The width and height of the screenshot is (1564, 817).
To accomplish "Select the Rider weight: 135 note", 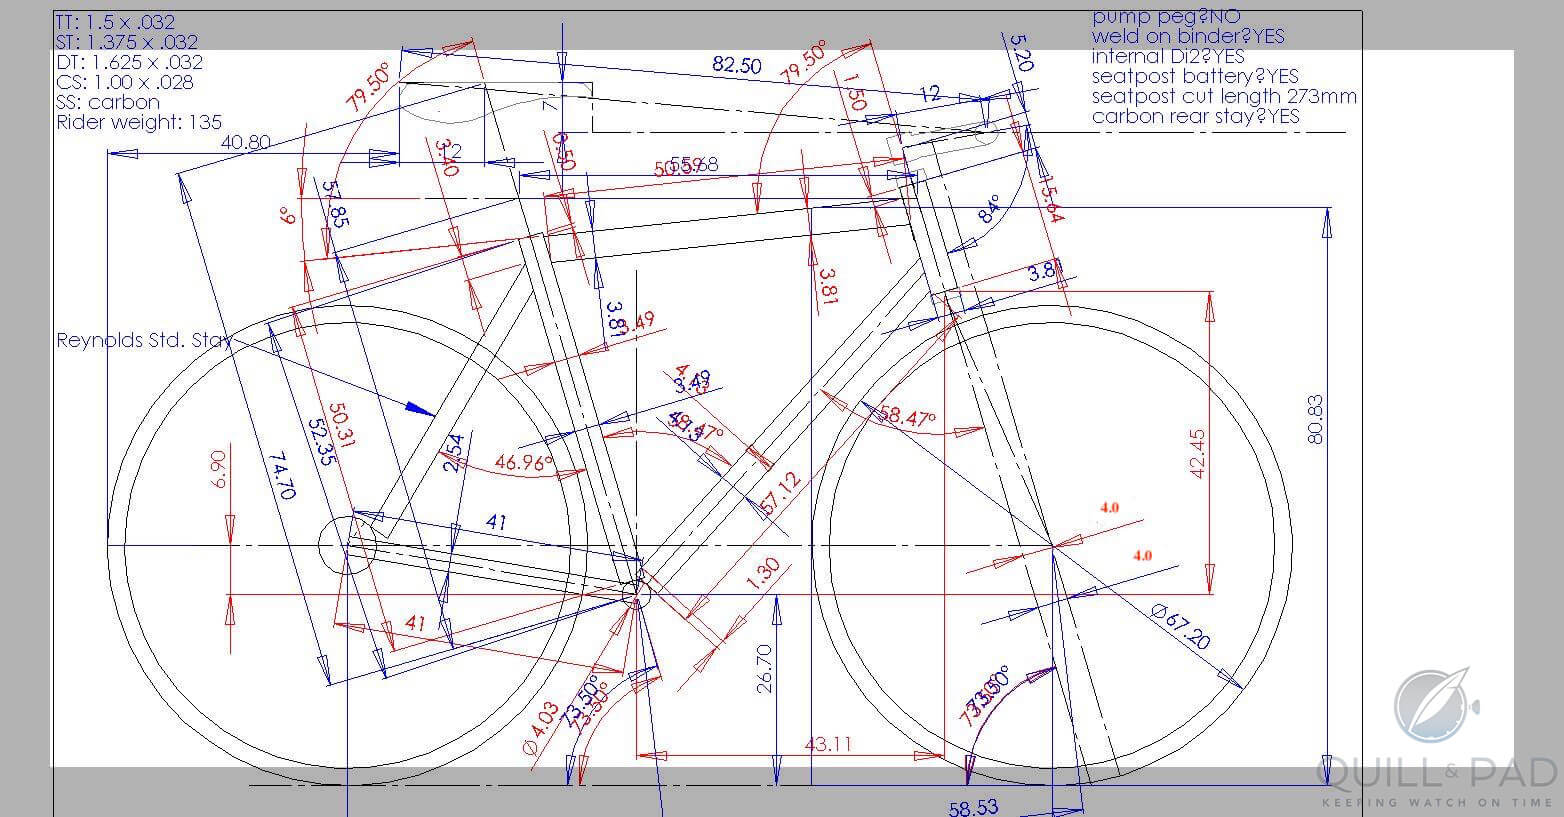I will [139, 123].
